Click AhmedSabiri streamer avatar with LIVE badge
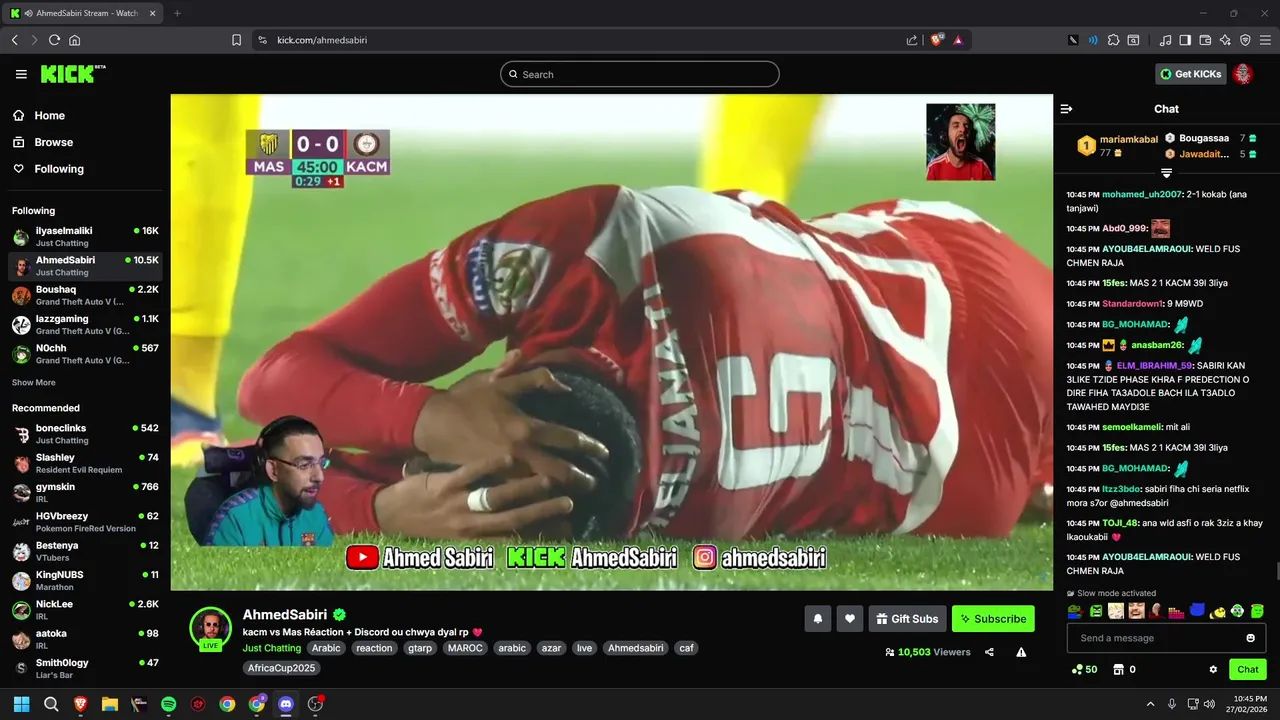This screenshot has height=720, width=1280. click(211, 629)
